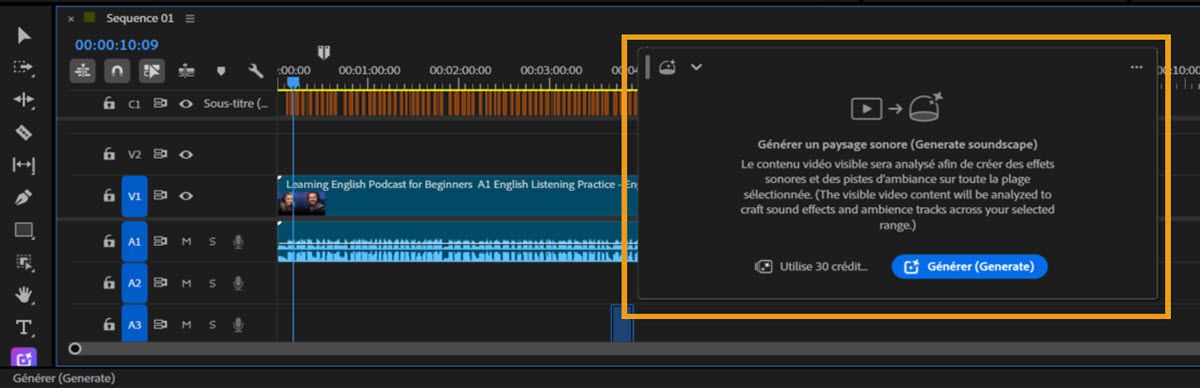Screen dimensions: 1200x388
Task: Solo audio track A1 with S button
Action: point(212,241)
